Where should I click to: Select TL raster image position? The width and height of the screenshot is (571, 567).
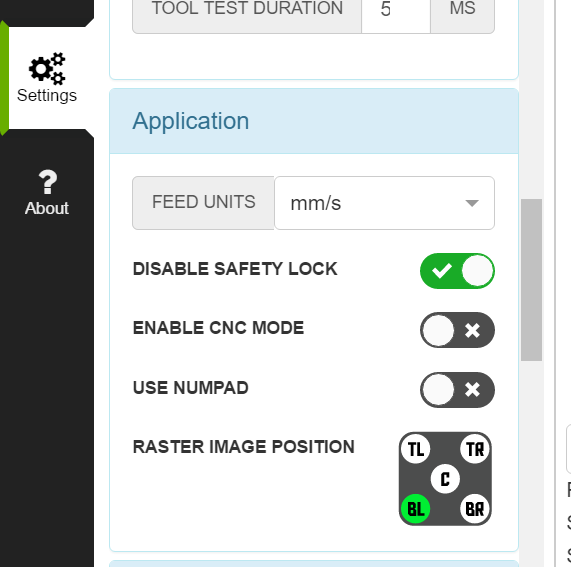pos(416,449)
